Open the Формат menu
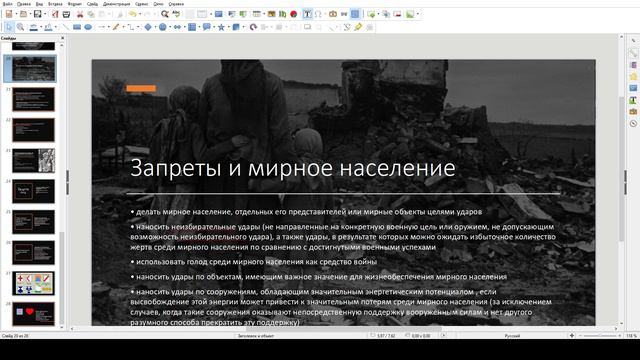Viewport: 640px width, 360px height. pos(75,4)
